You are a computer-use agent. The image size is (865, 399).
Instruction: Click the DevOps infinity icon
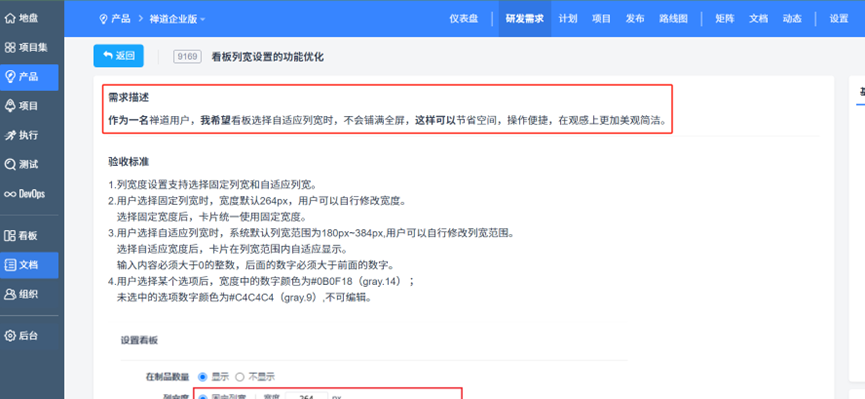[x=10, y=194]
